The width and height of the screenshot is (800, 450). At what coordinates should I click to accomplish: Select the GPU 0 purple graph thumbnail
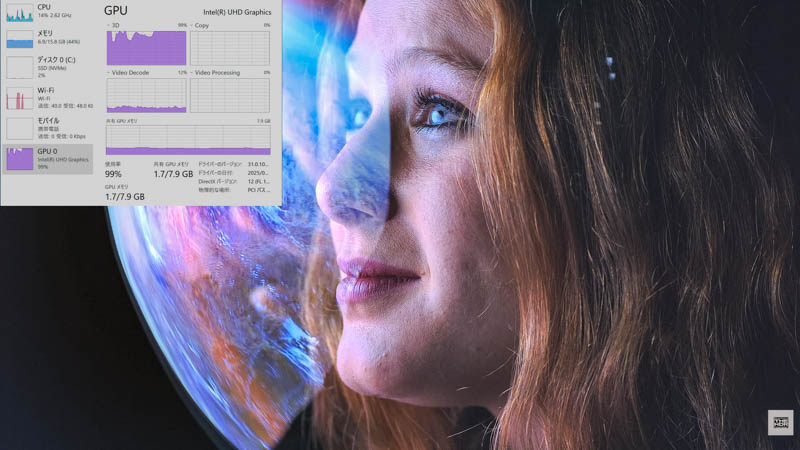(x=20, y=158)
